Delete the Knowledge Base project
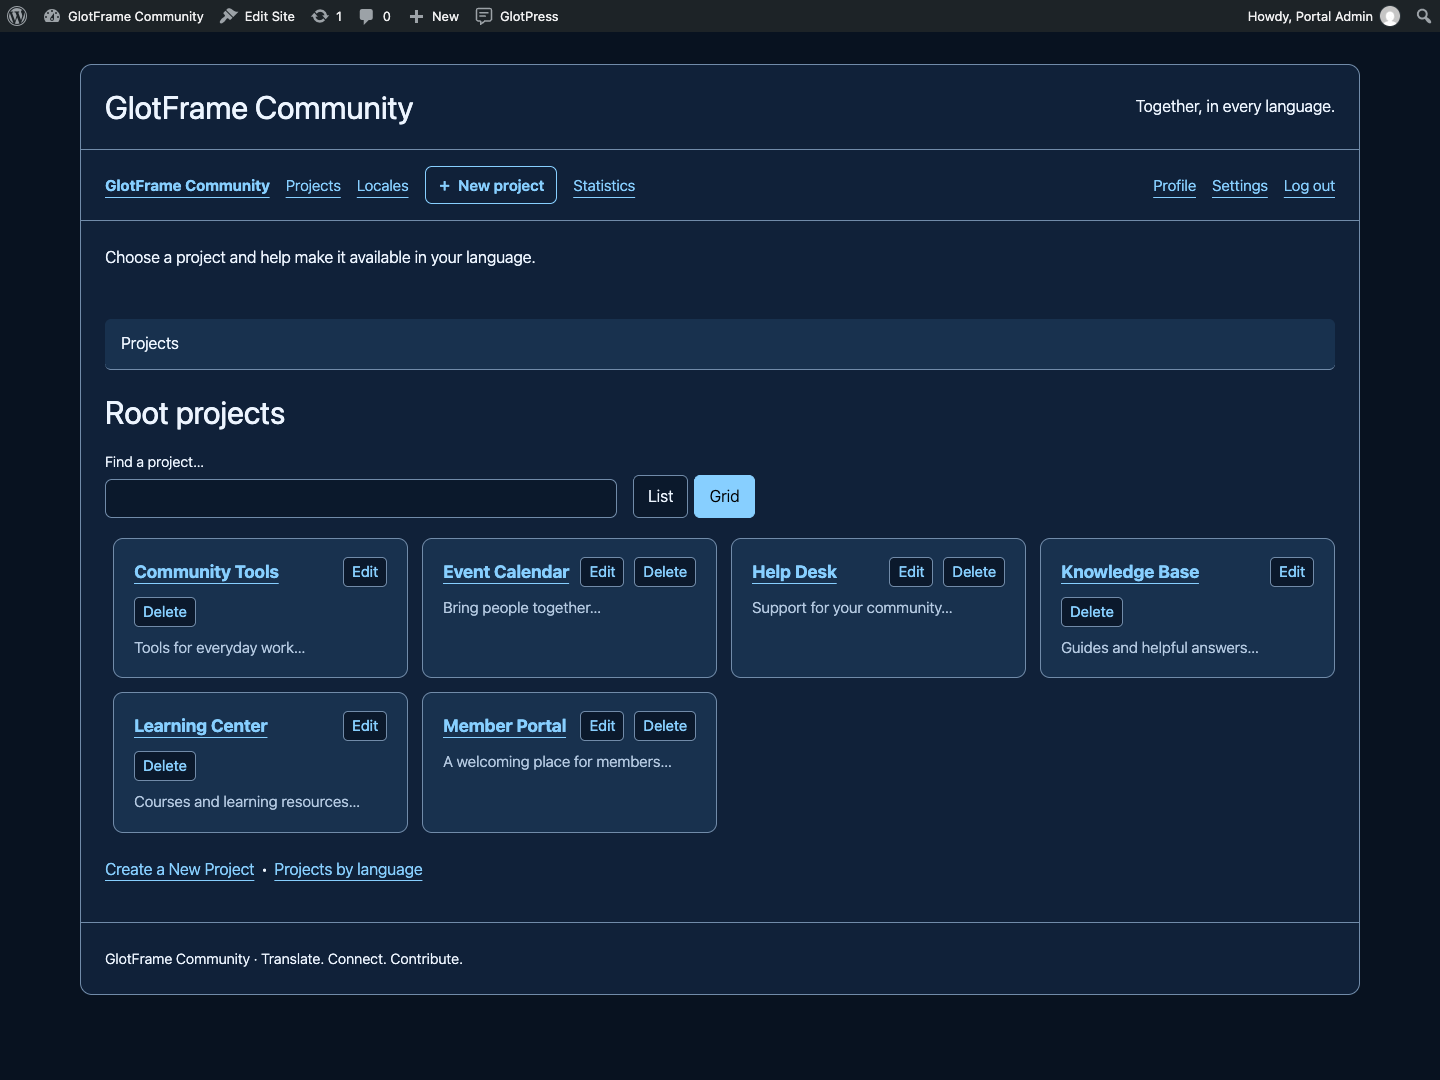This screenshot has height=1080, width=1440. (x=1092, y=612)
